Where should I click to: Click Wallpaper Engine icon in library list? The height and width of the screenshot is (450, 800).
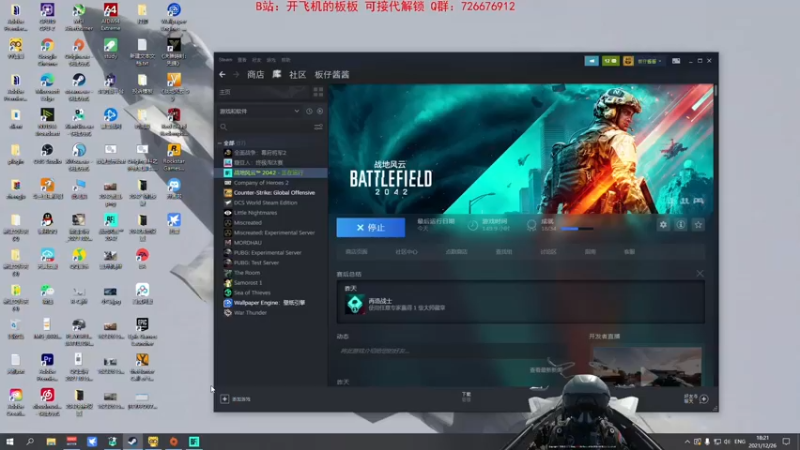pos(228,303)
